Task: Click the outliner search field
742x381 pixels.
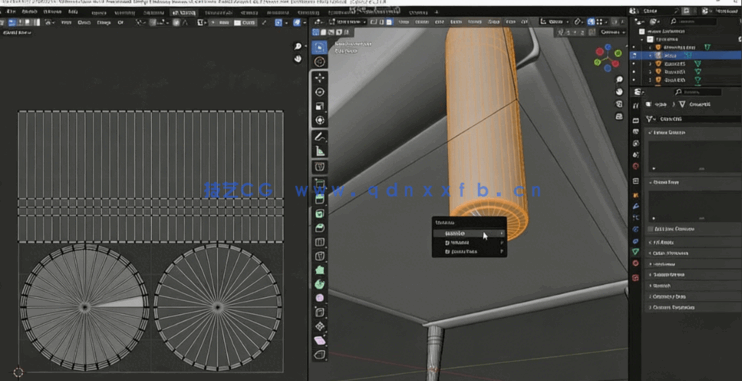Action: click(692, 21)
